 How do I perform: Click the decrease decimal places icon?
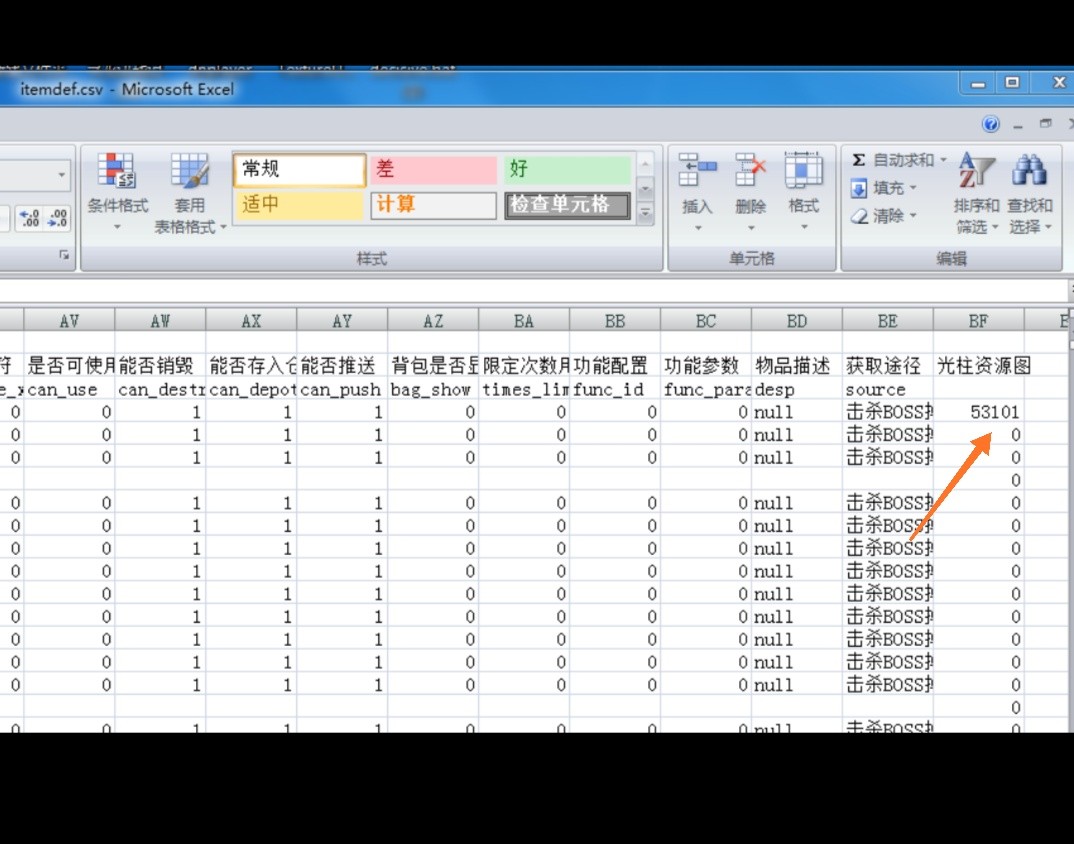point(58,218)
